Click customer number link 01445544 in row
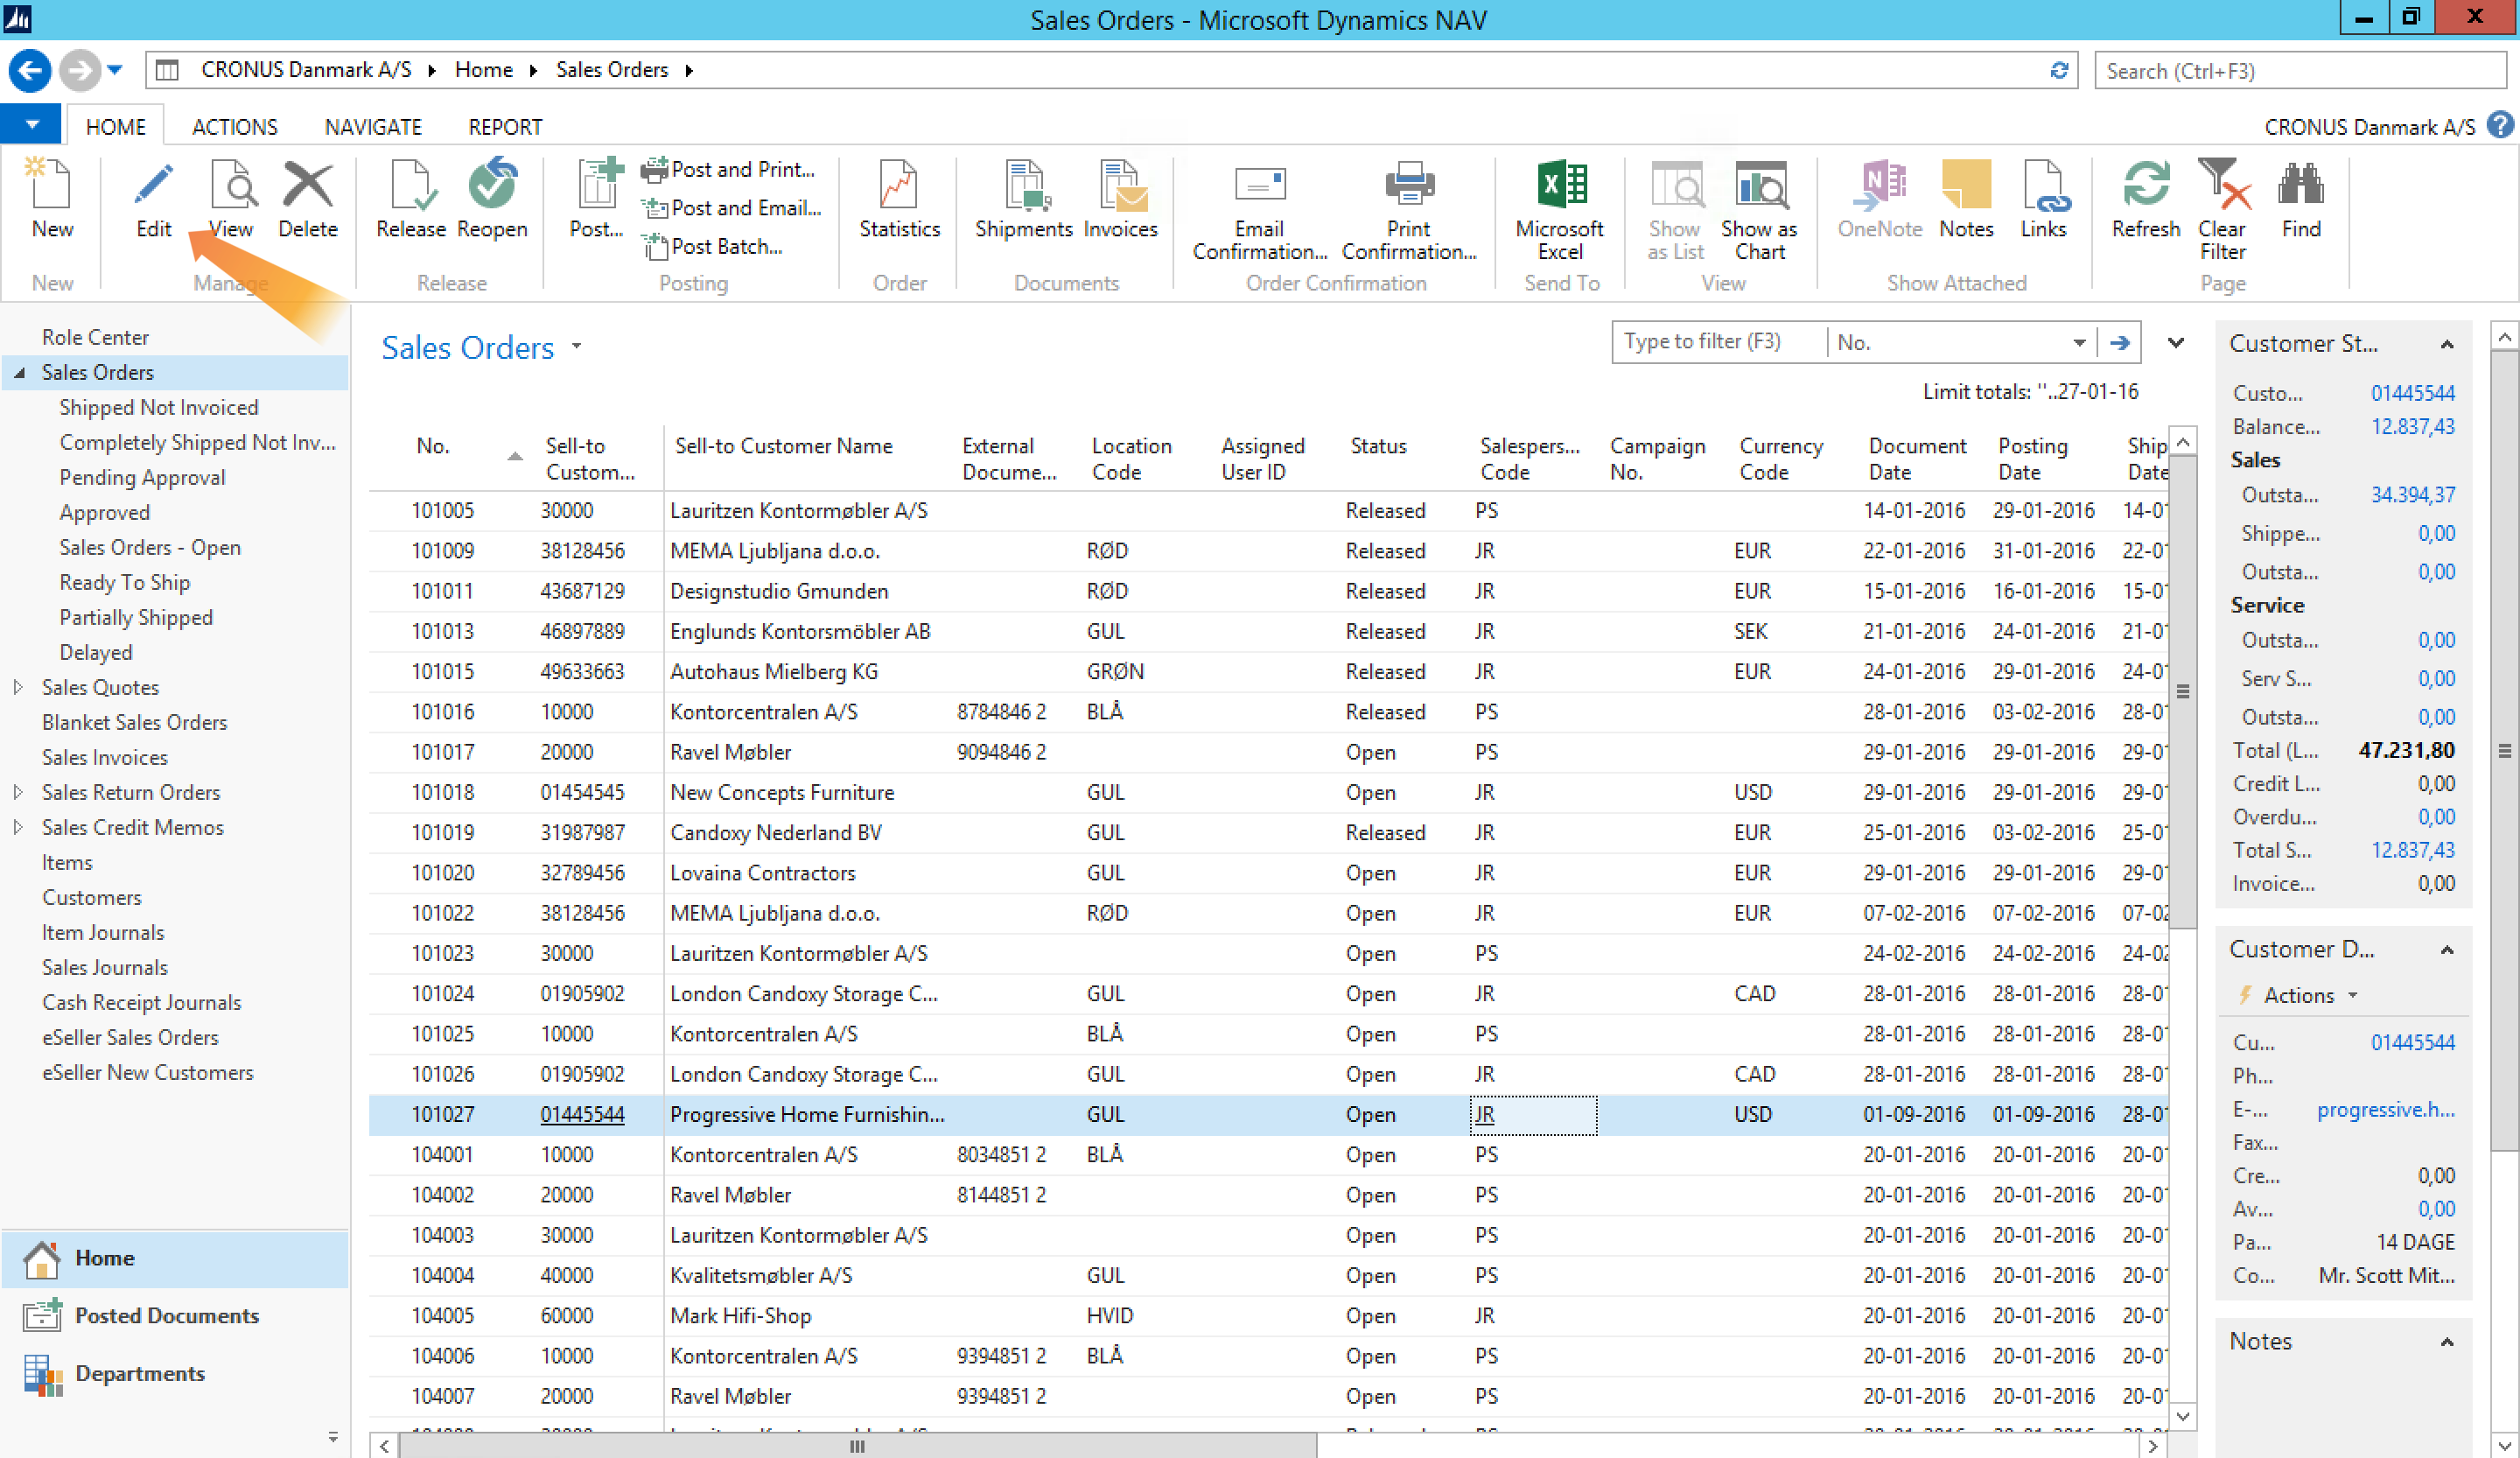Screen dimensions: 2520x1458 pos(582,1114)
